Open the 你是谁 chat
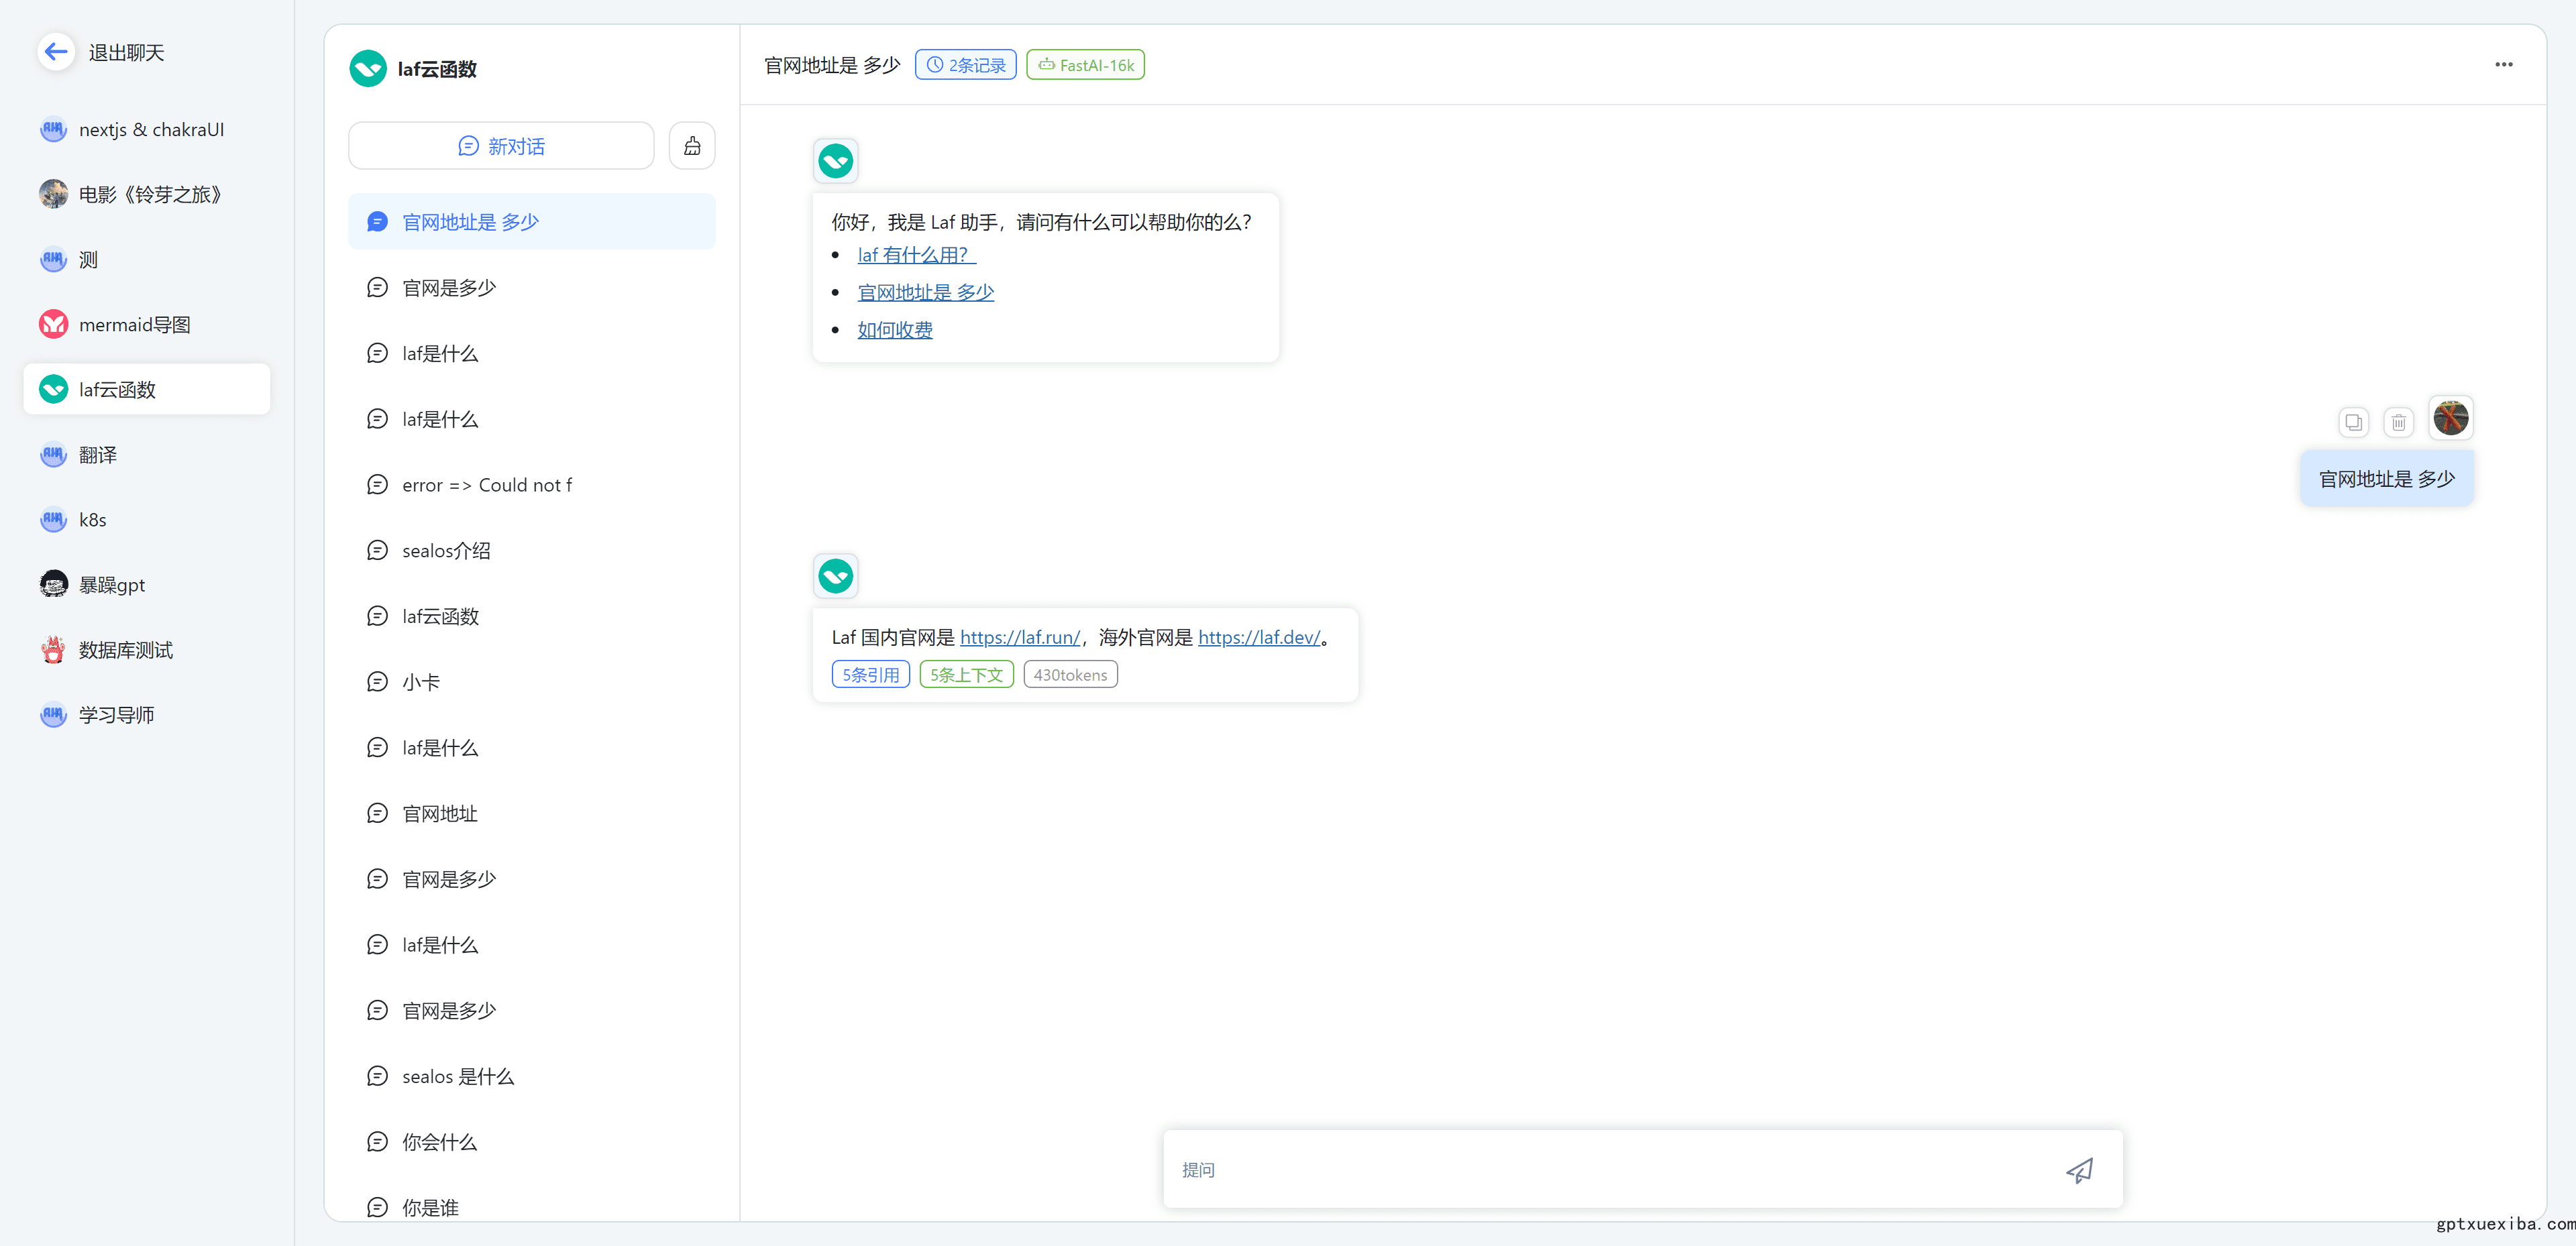Screen dimensions: 2576x1246 (532, 1207)
